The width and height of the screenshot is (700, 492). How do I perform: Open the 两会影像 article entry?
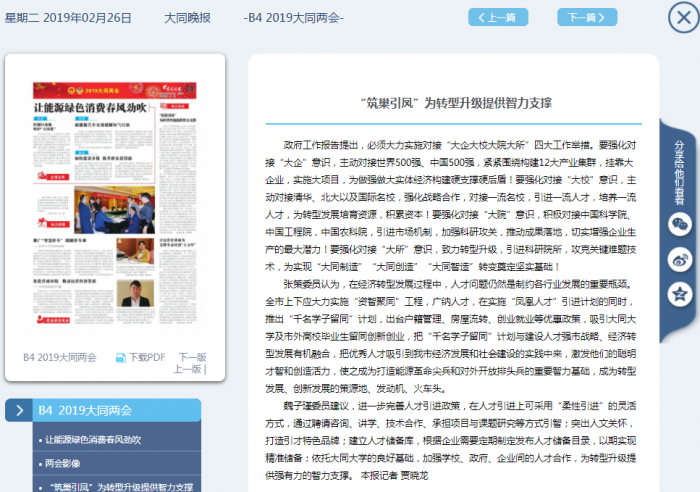(66, 463)
